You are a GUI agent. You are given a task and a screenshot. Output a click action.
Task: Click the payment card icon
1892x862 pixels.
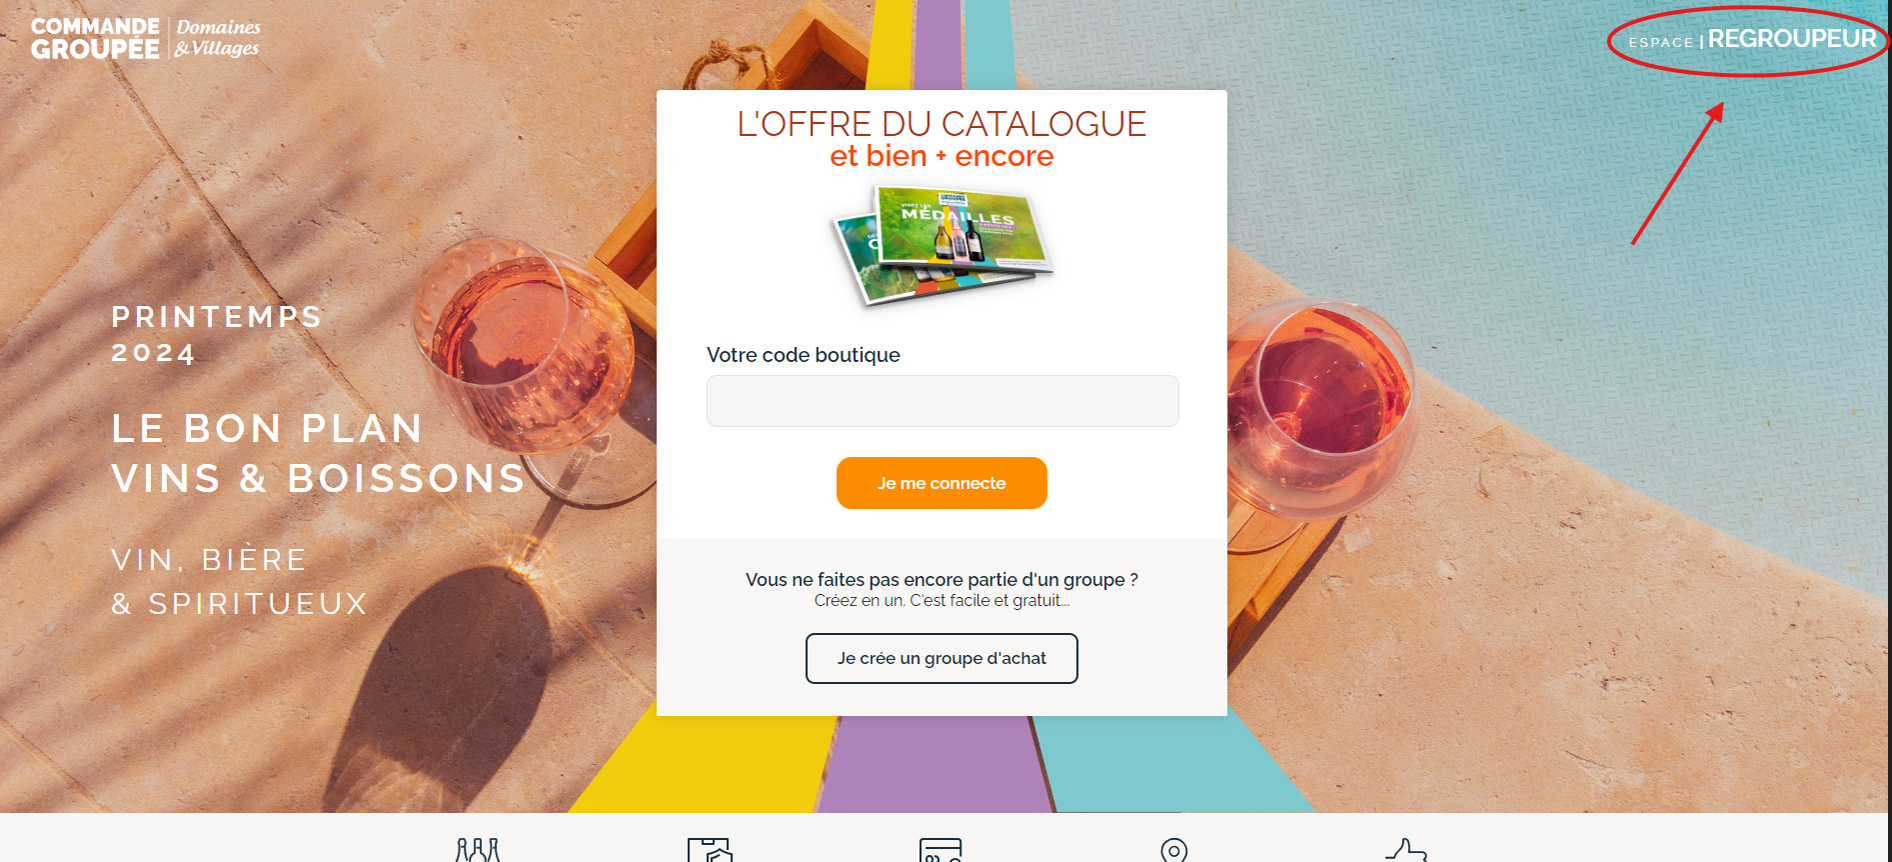[941, 850]
